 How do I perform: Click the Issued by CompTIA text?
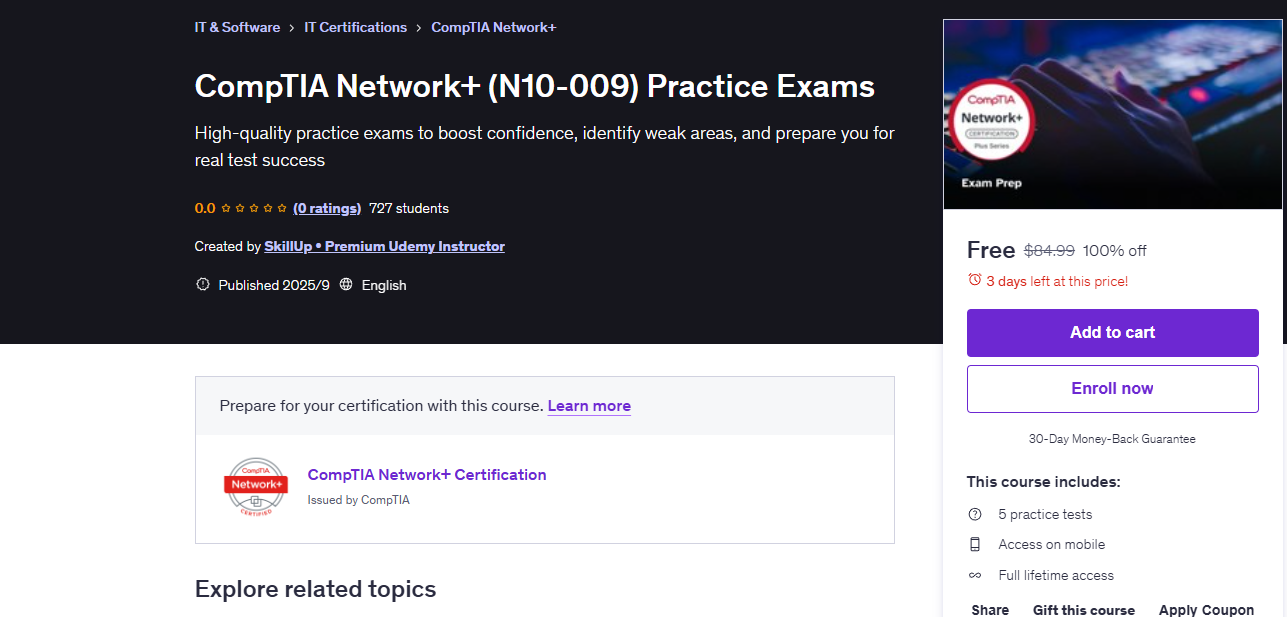coord(359,500)
